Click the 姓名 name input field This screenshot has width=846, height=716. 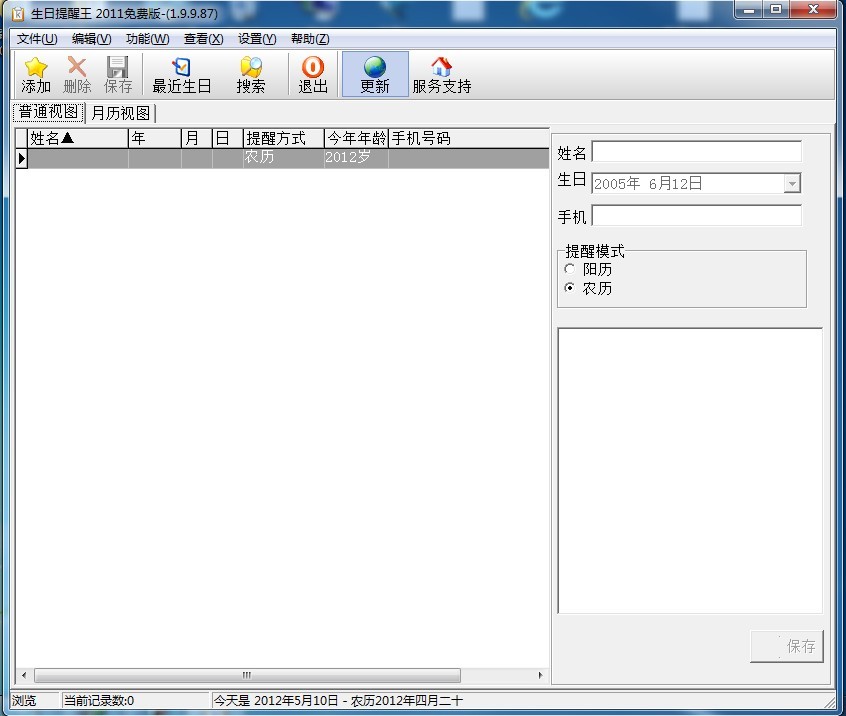(696, 152)
